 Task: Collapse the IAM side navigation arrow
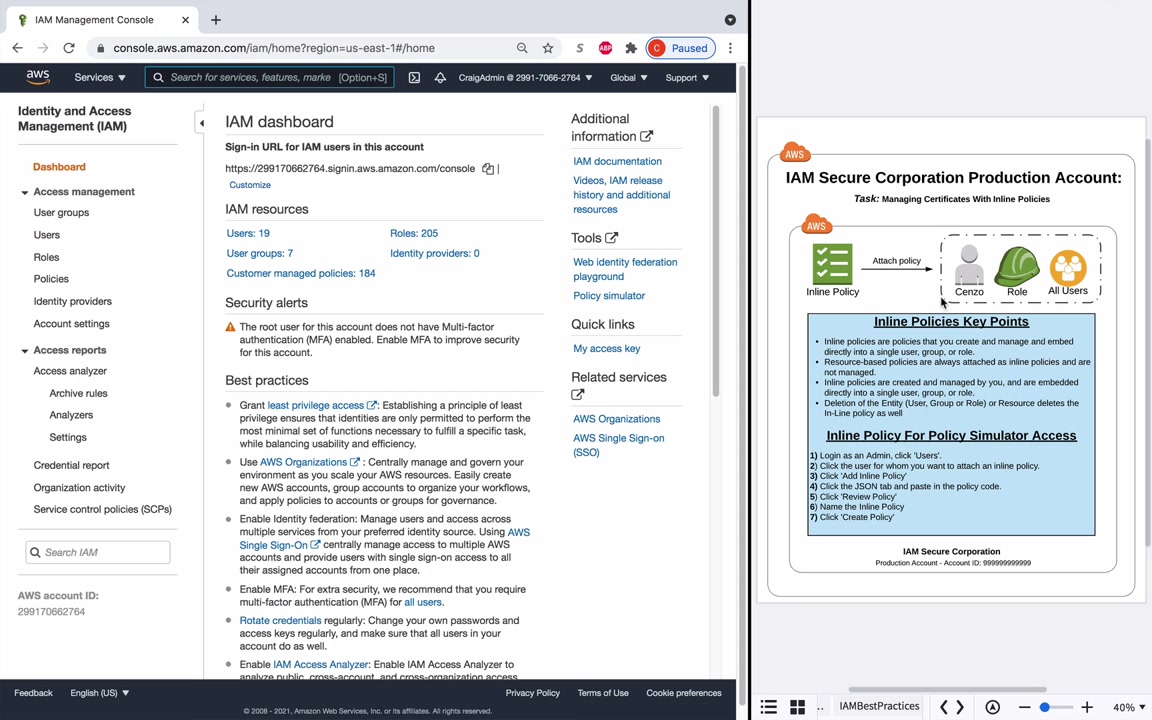pyautogui.click(x=201, y=123)
